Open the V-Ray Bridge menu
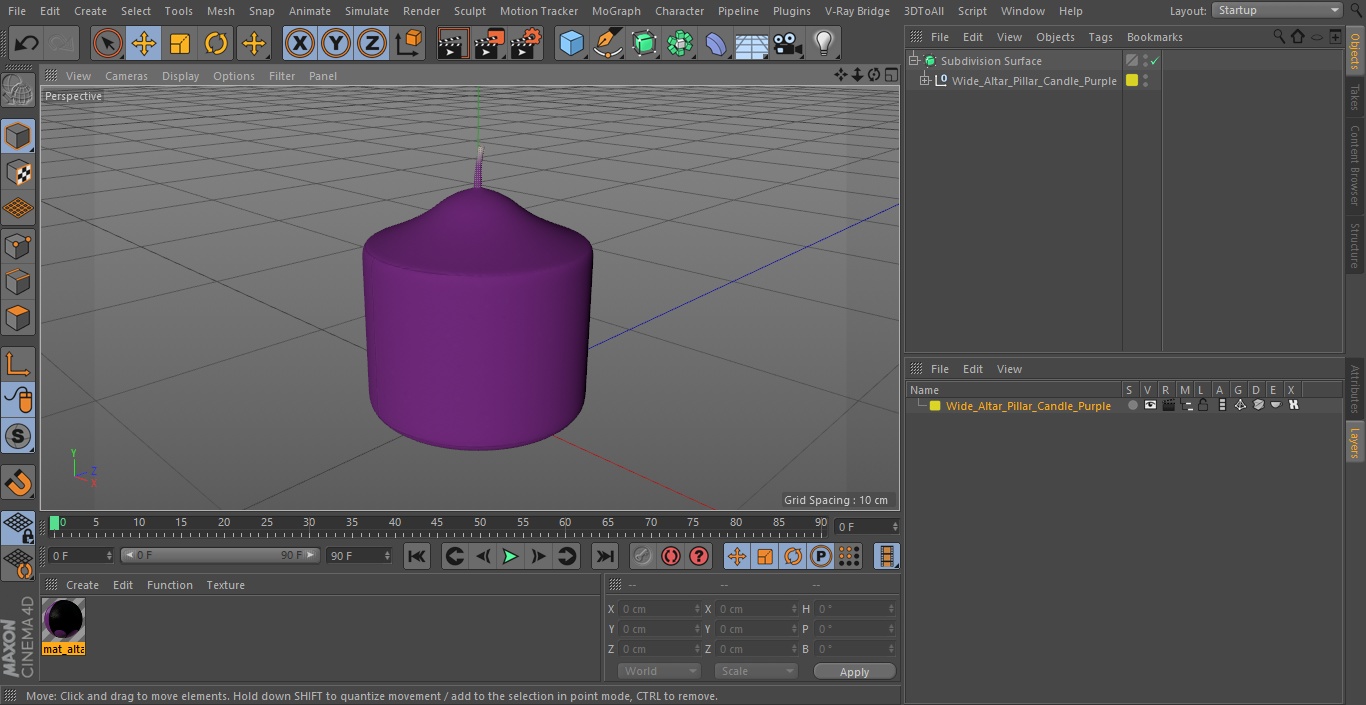 [857, 11]
